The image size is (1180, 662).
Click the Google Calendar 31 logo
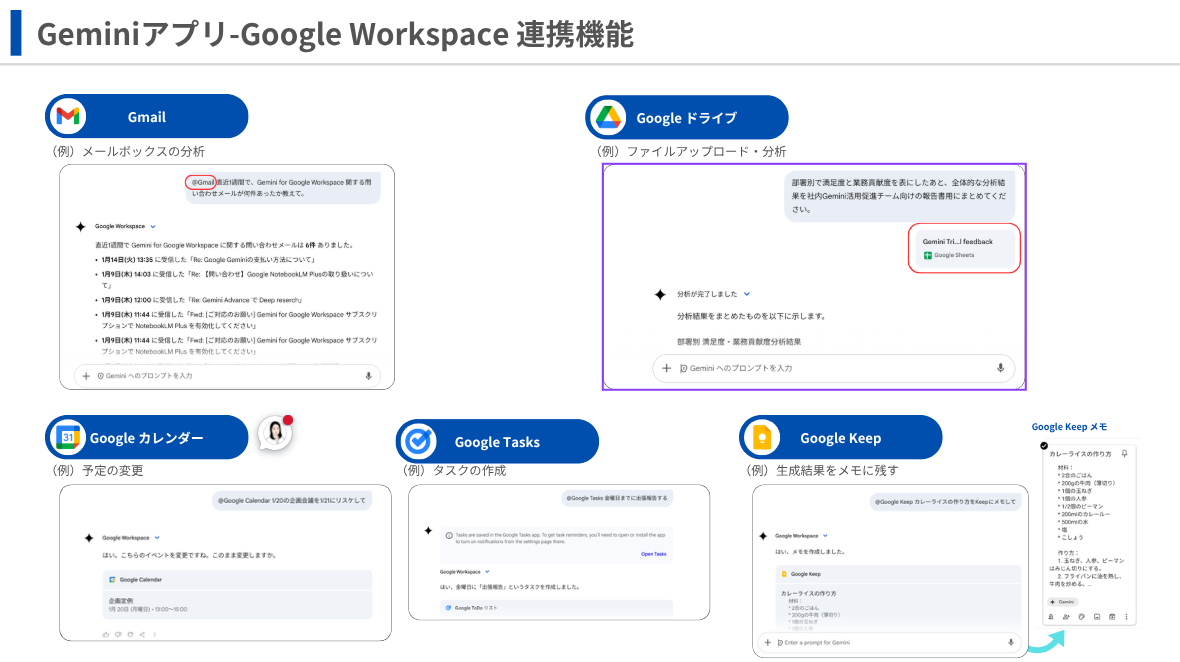(68, 437)
